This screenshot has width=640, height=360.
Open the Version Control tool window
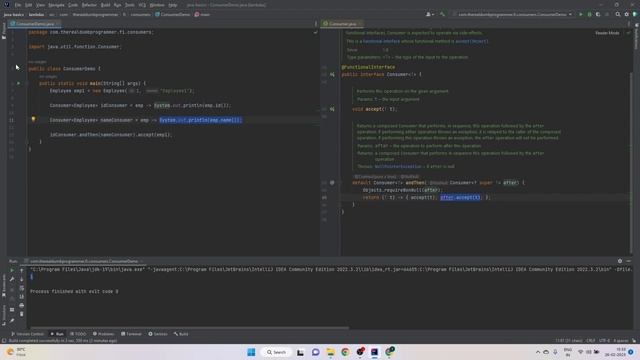tap(27, 334)
